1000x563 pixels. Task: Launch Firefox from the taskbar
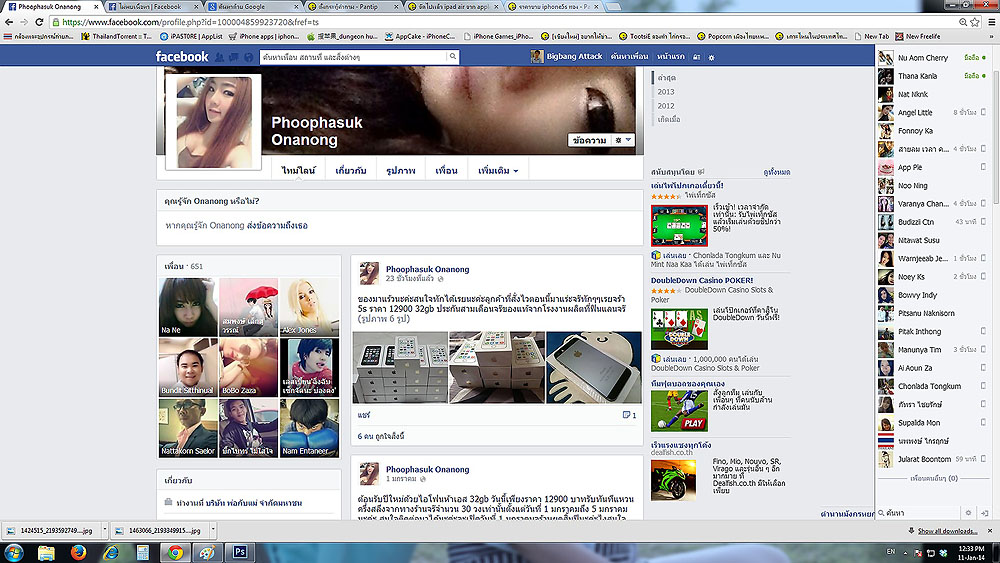tap(78, 552)
